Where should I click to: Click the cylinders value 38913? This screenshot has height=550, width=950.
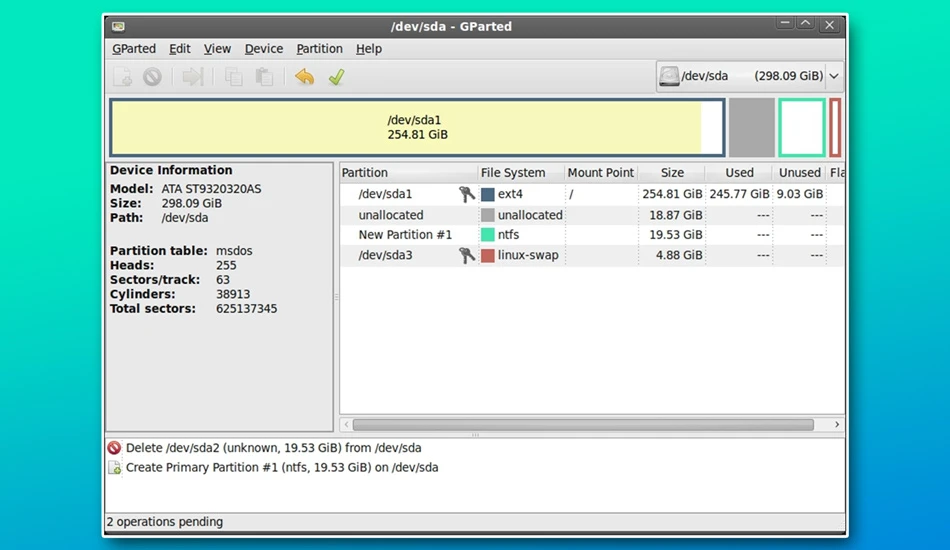tap(233, 294)
